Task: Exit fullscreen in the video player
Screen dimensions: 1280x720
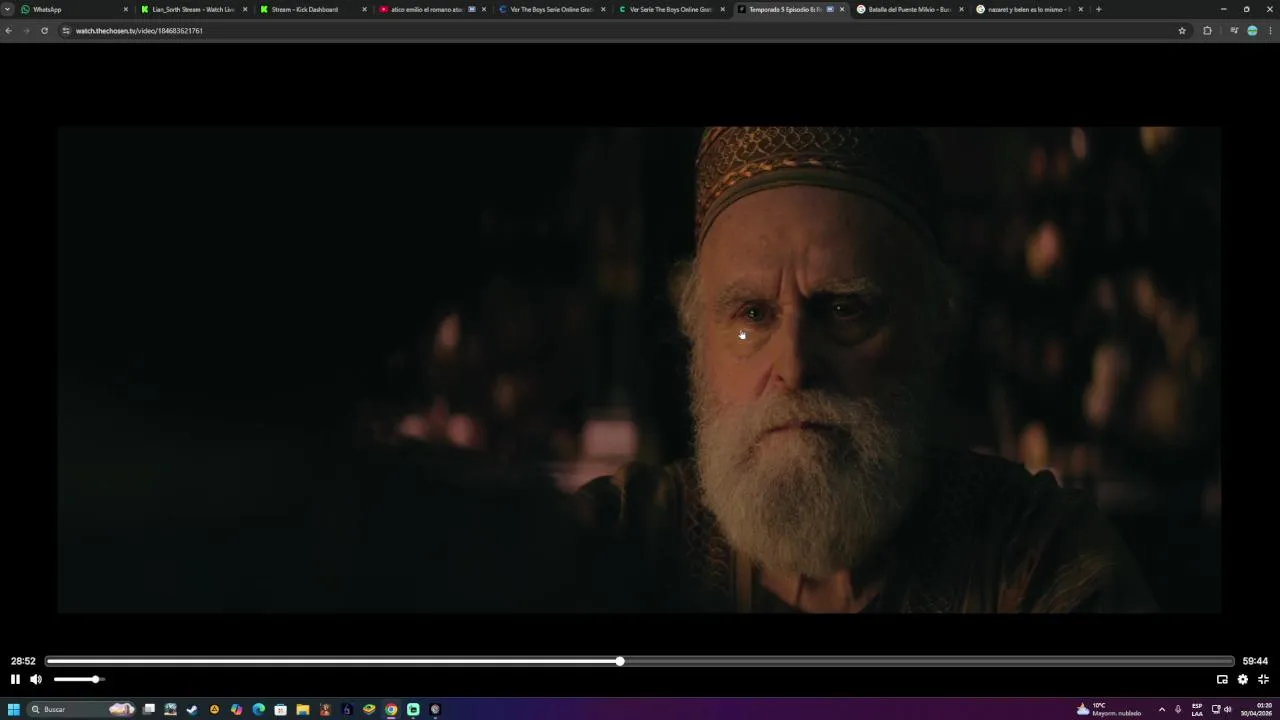Action: (x=1263, y=679)
